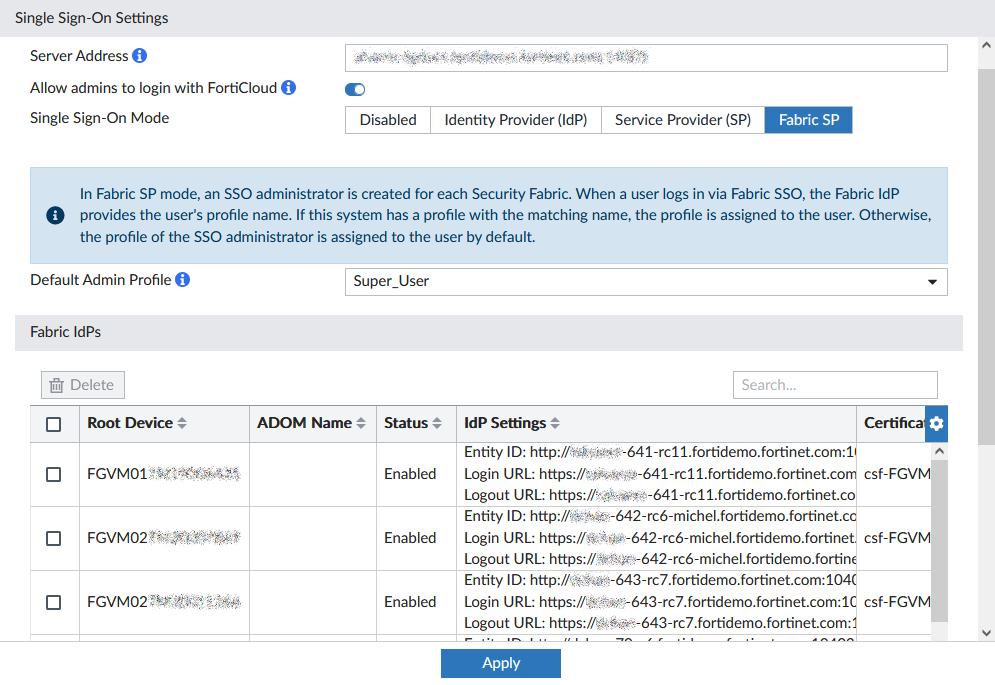The width and height of the screenshot is (995, 685).
Task: Choose Service Provider (SP) mode
Action: click(682, 120)
